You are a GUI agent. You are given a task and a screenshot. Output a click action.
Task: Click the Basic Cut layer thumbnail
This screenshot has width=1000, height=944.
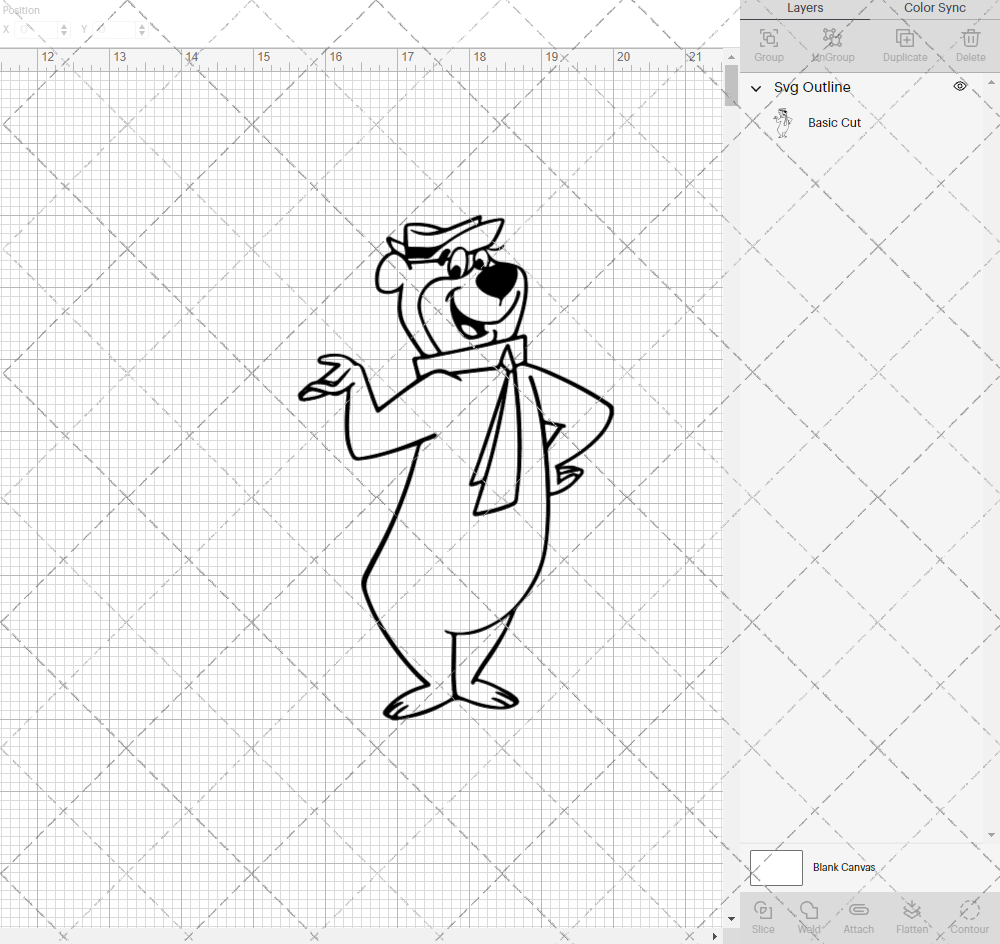[x=783, y=122]
